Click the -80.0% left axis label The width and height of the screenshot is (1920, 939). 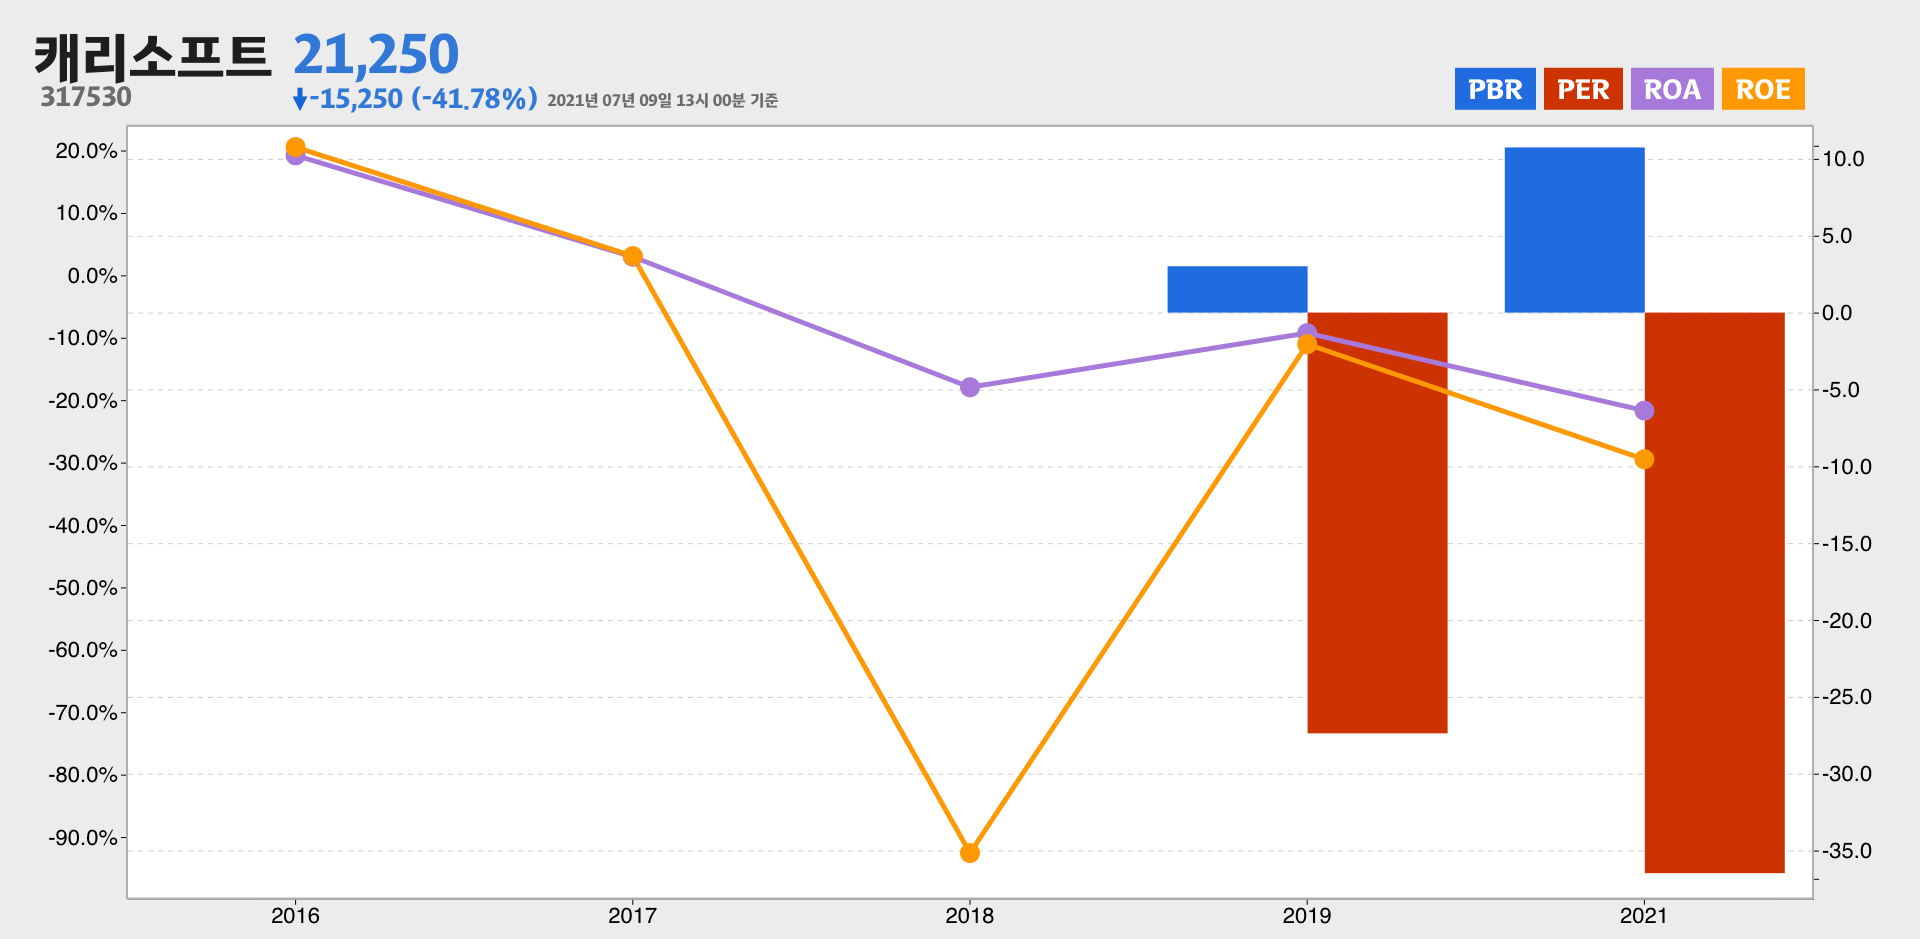[x=83, y=775]
